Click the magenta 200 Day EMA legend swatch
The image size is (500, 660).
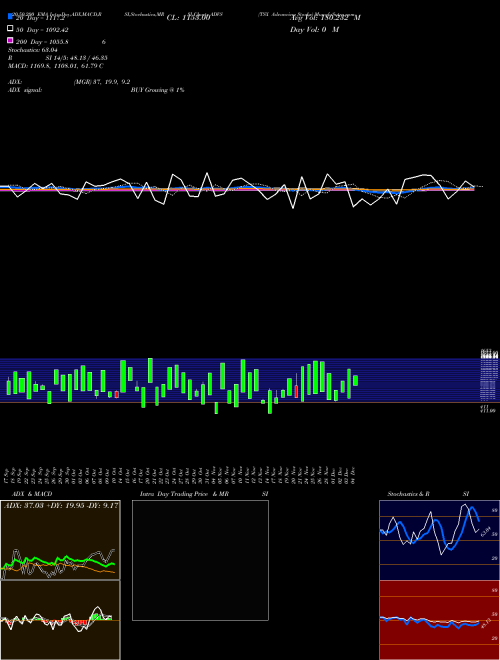pyautogui.click(x=10, y=40)
